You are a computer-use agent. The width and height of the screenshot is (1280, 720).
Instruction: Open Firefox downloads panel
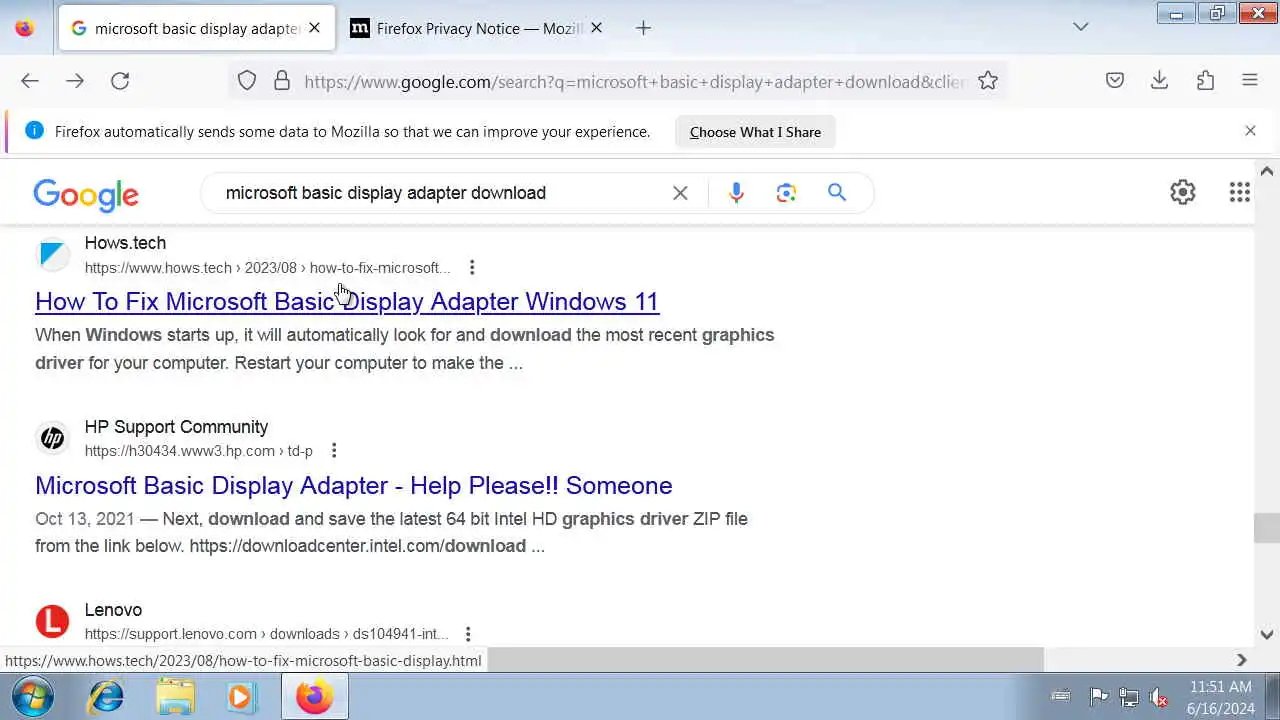coord(1160,81)
